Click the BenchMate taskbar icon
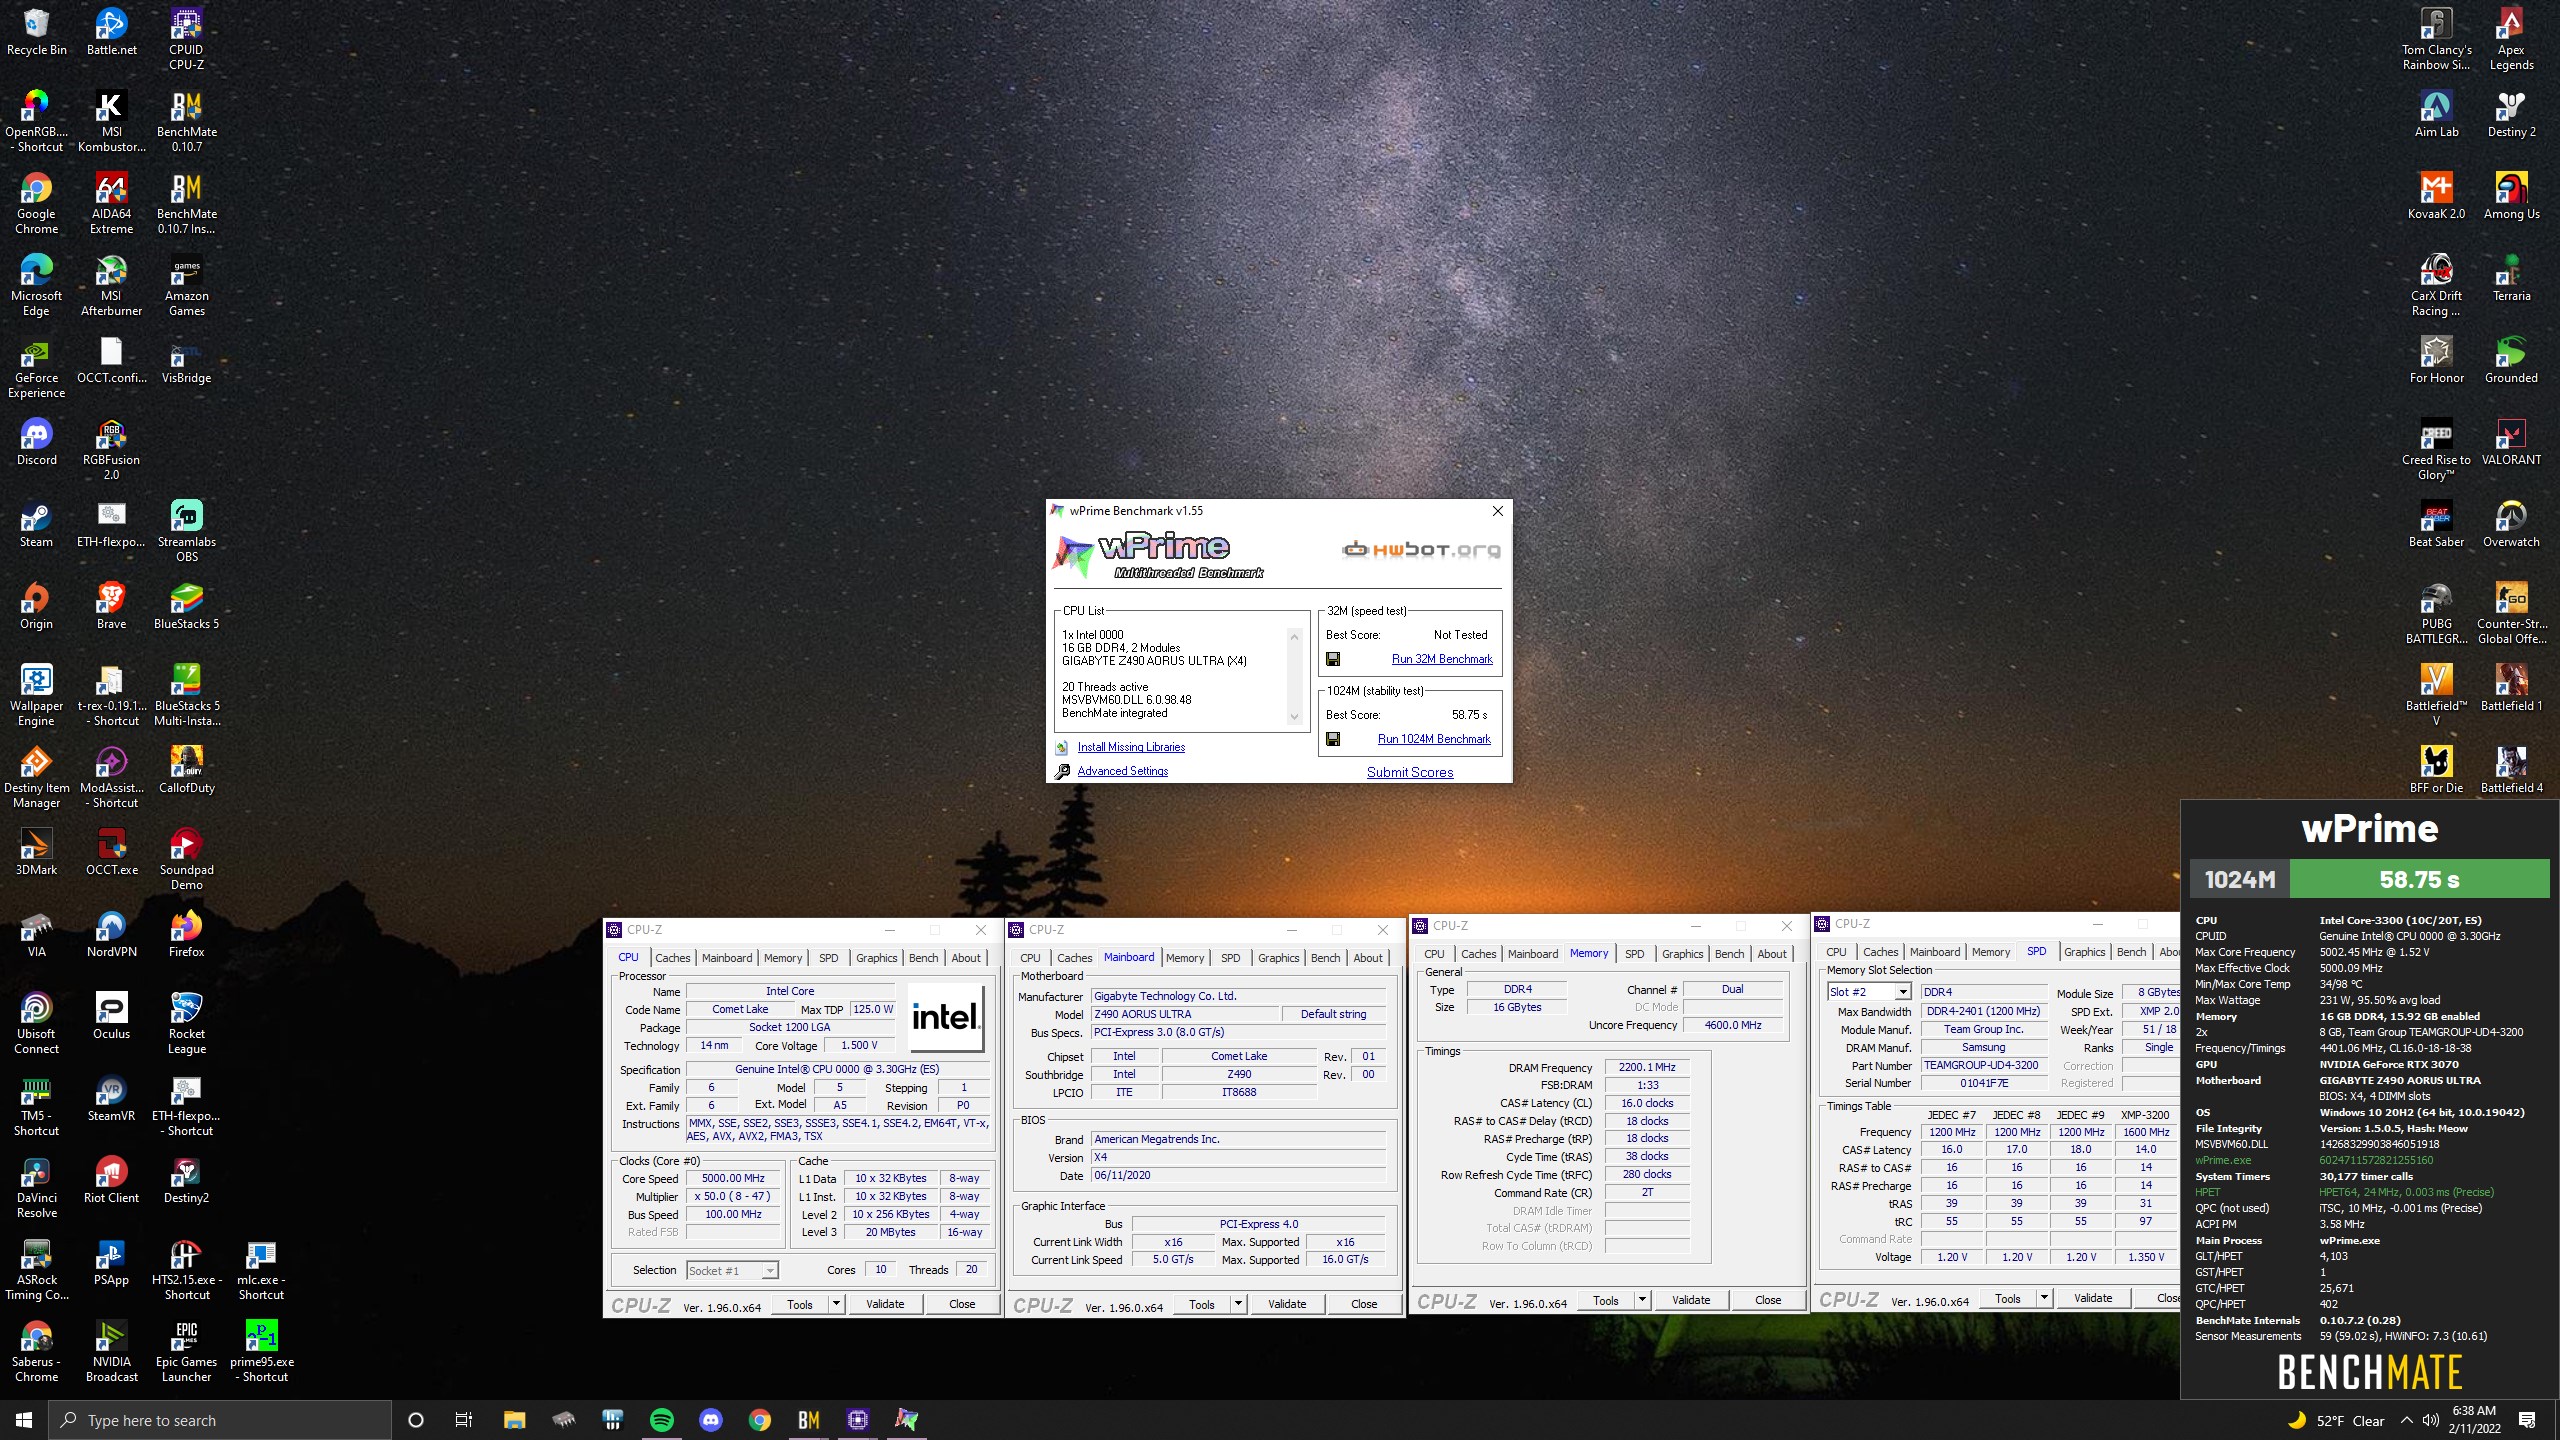Screen dimensions: 2560x1440 809,1420
